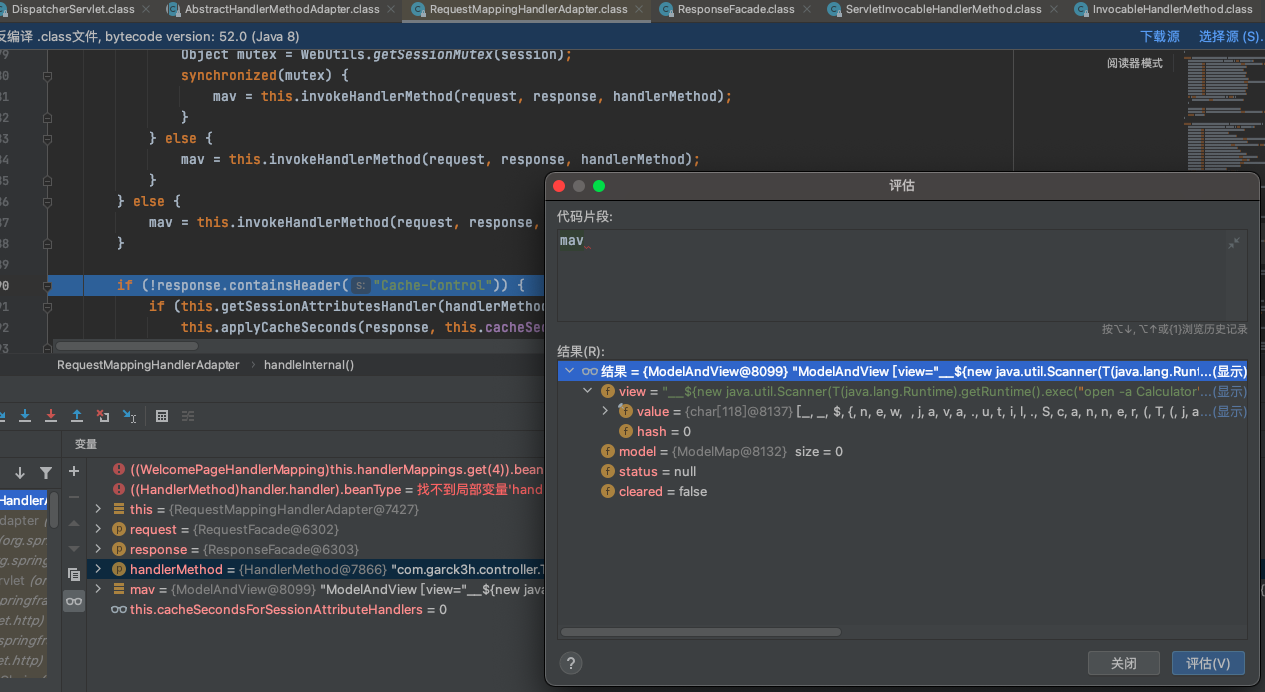Click the code snippet input containing mav
This screenshot has height=692, width=1265.
click(x=900, y=275)
